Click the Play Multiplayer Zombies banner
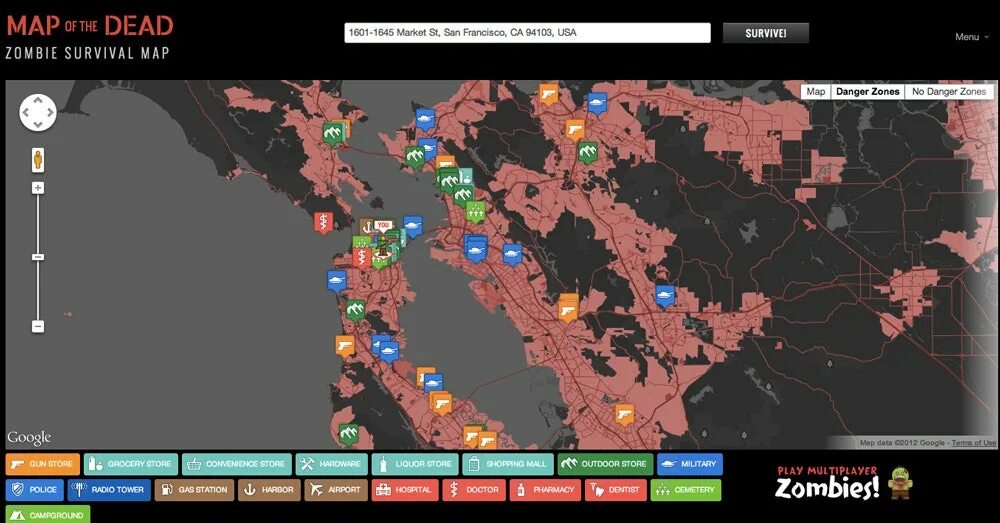The width and height of the screenshot is (1000, 523). click(x=843, y=483)
